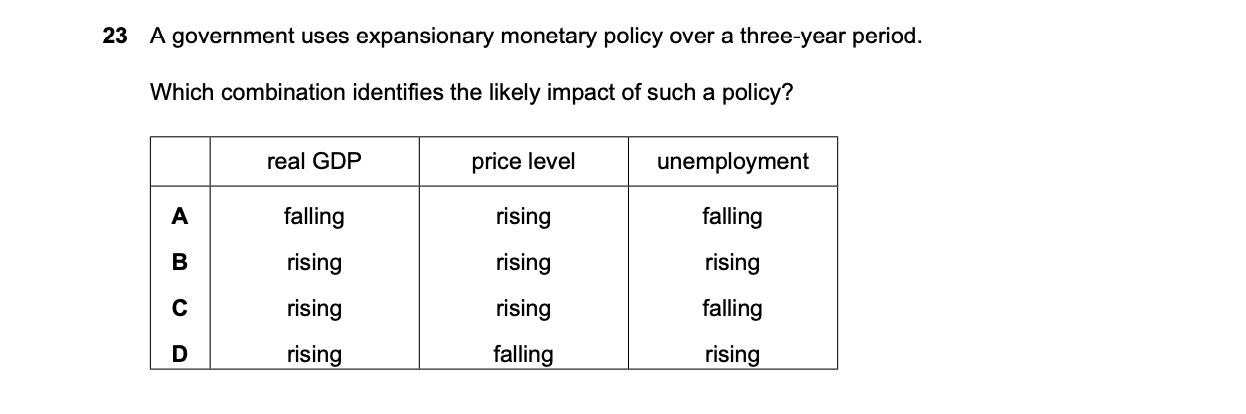Click the 'real GDP' column header
This screenshot has width=1246, height=414.
coord(314,161)
